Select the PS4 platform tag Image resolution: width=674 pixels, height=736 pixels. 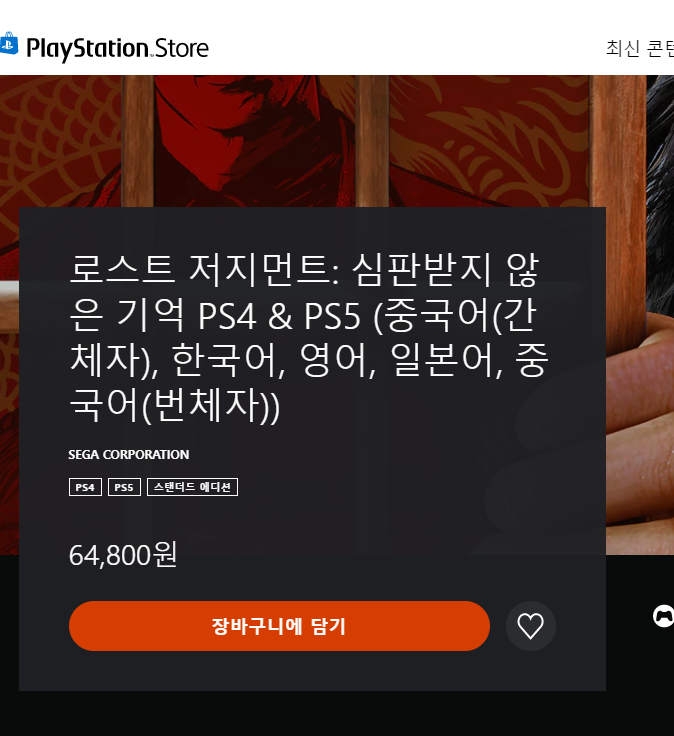[85, 487]
